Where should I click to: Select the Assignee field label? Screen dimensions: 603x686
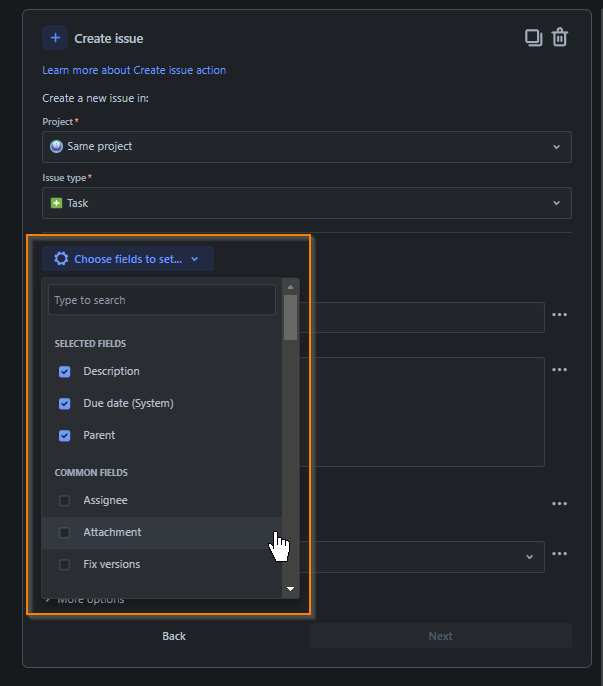(x=105, y=500)
